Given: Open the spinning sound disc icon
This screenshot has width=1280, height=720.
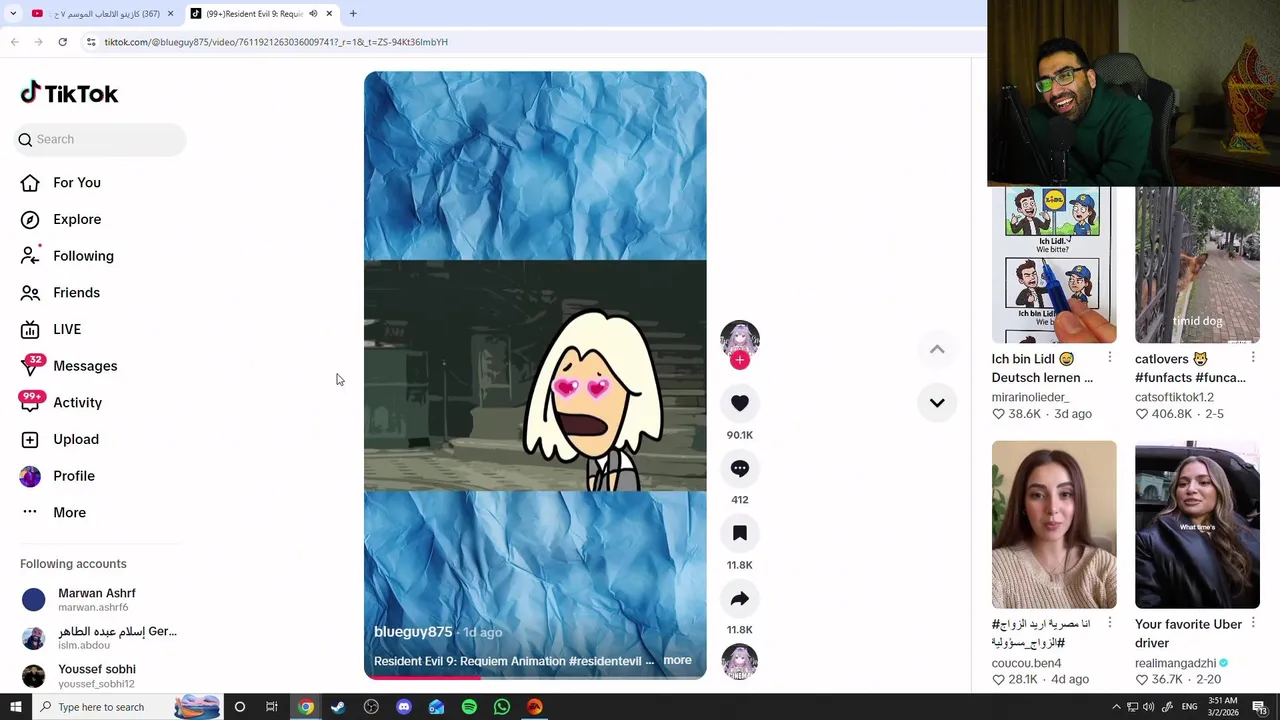Looking at the screenshot, I should click(x=740, y=661).
